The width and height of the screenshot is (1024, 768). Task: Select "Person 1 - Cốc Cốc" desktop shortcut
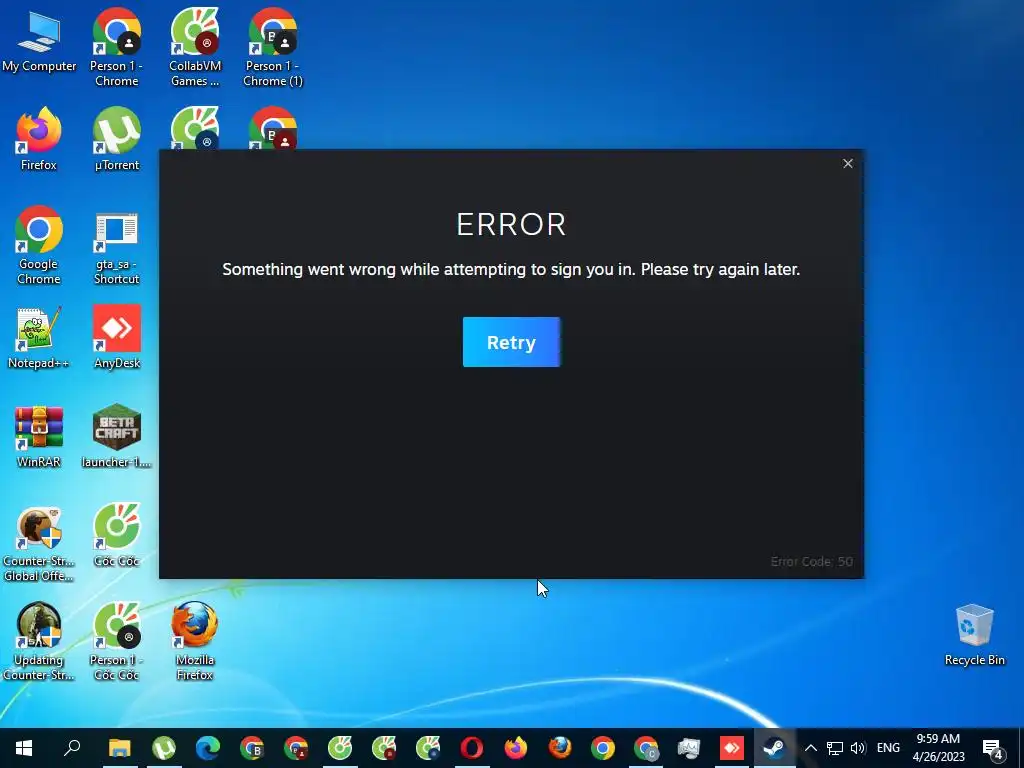(x=116, y=641)
